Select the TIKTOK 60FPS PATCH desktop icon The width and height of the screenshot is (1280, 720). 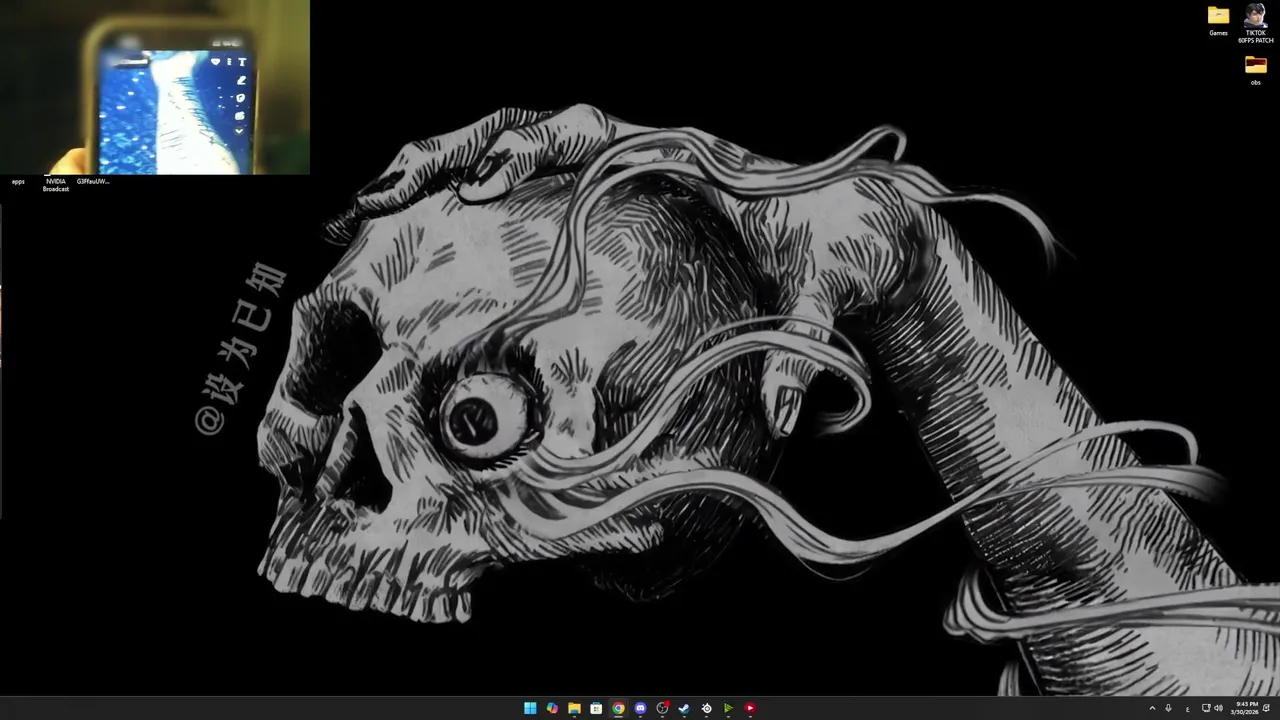pyautogui.click(x=1255, y=24)
